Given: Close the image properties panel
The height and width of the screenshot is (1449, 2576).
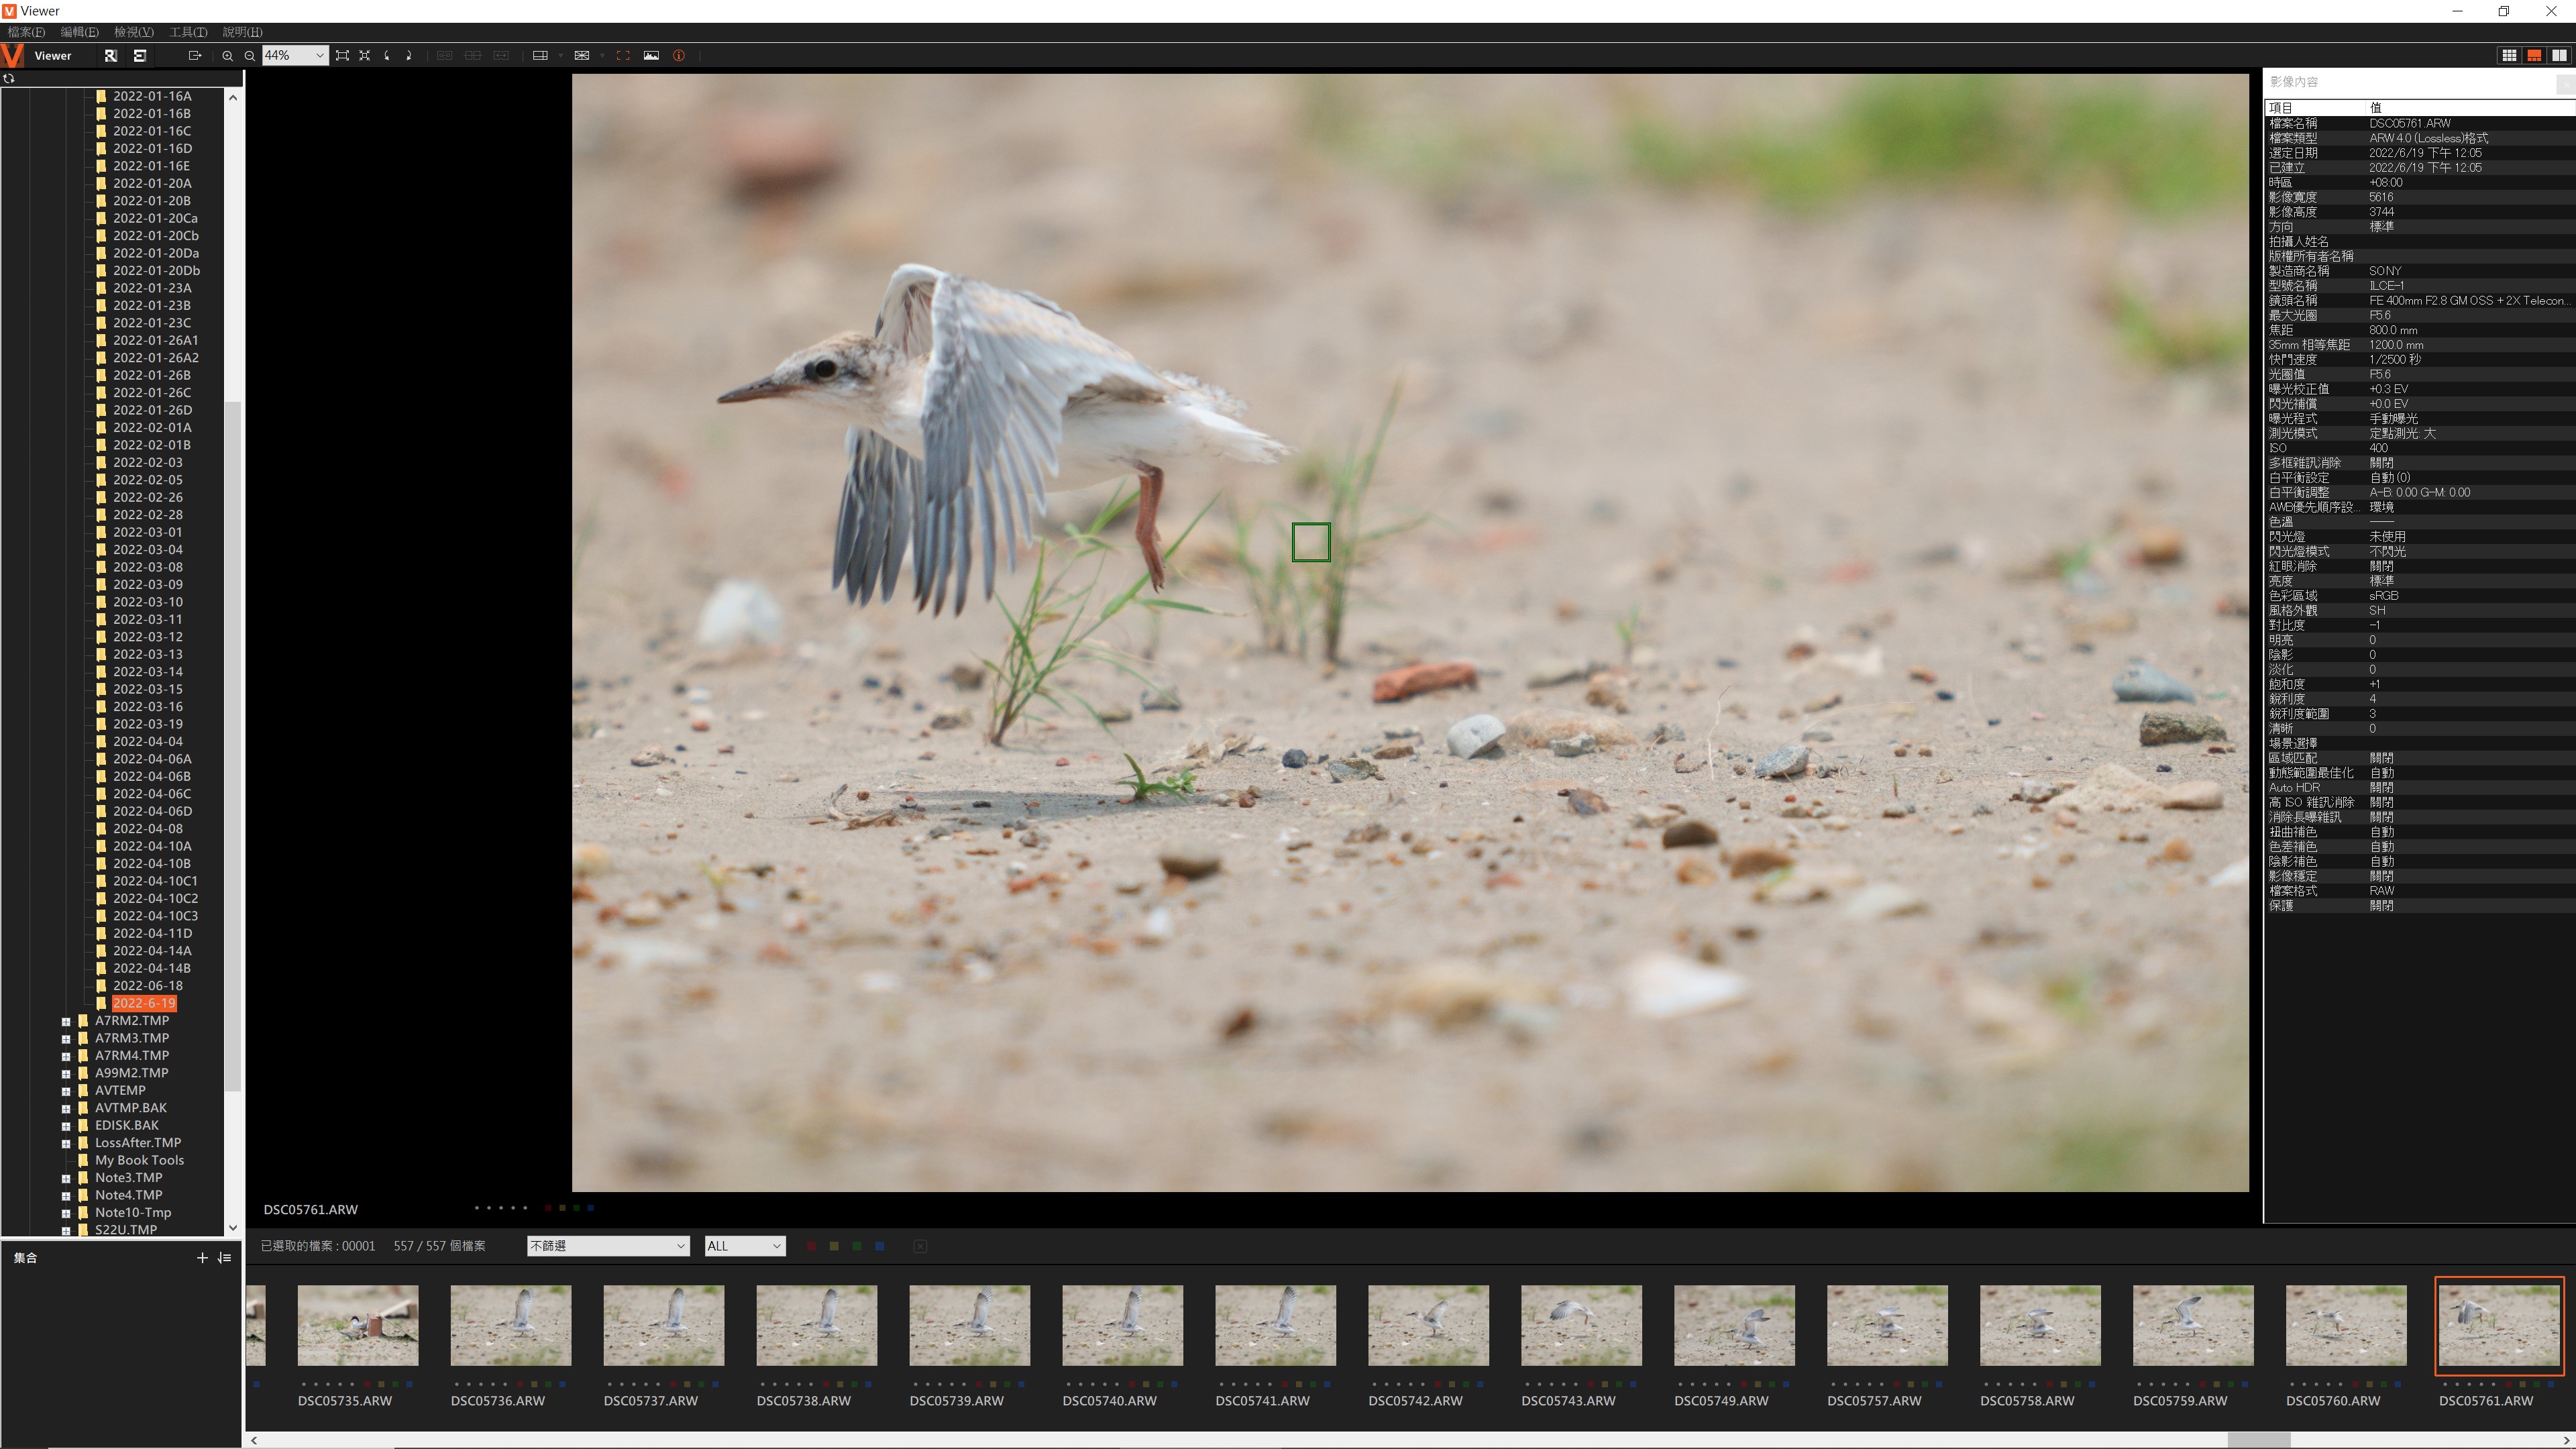Looking at the screenshot, I should point(2566,84).
